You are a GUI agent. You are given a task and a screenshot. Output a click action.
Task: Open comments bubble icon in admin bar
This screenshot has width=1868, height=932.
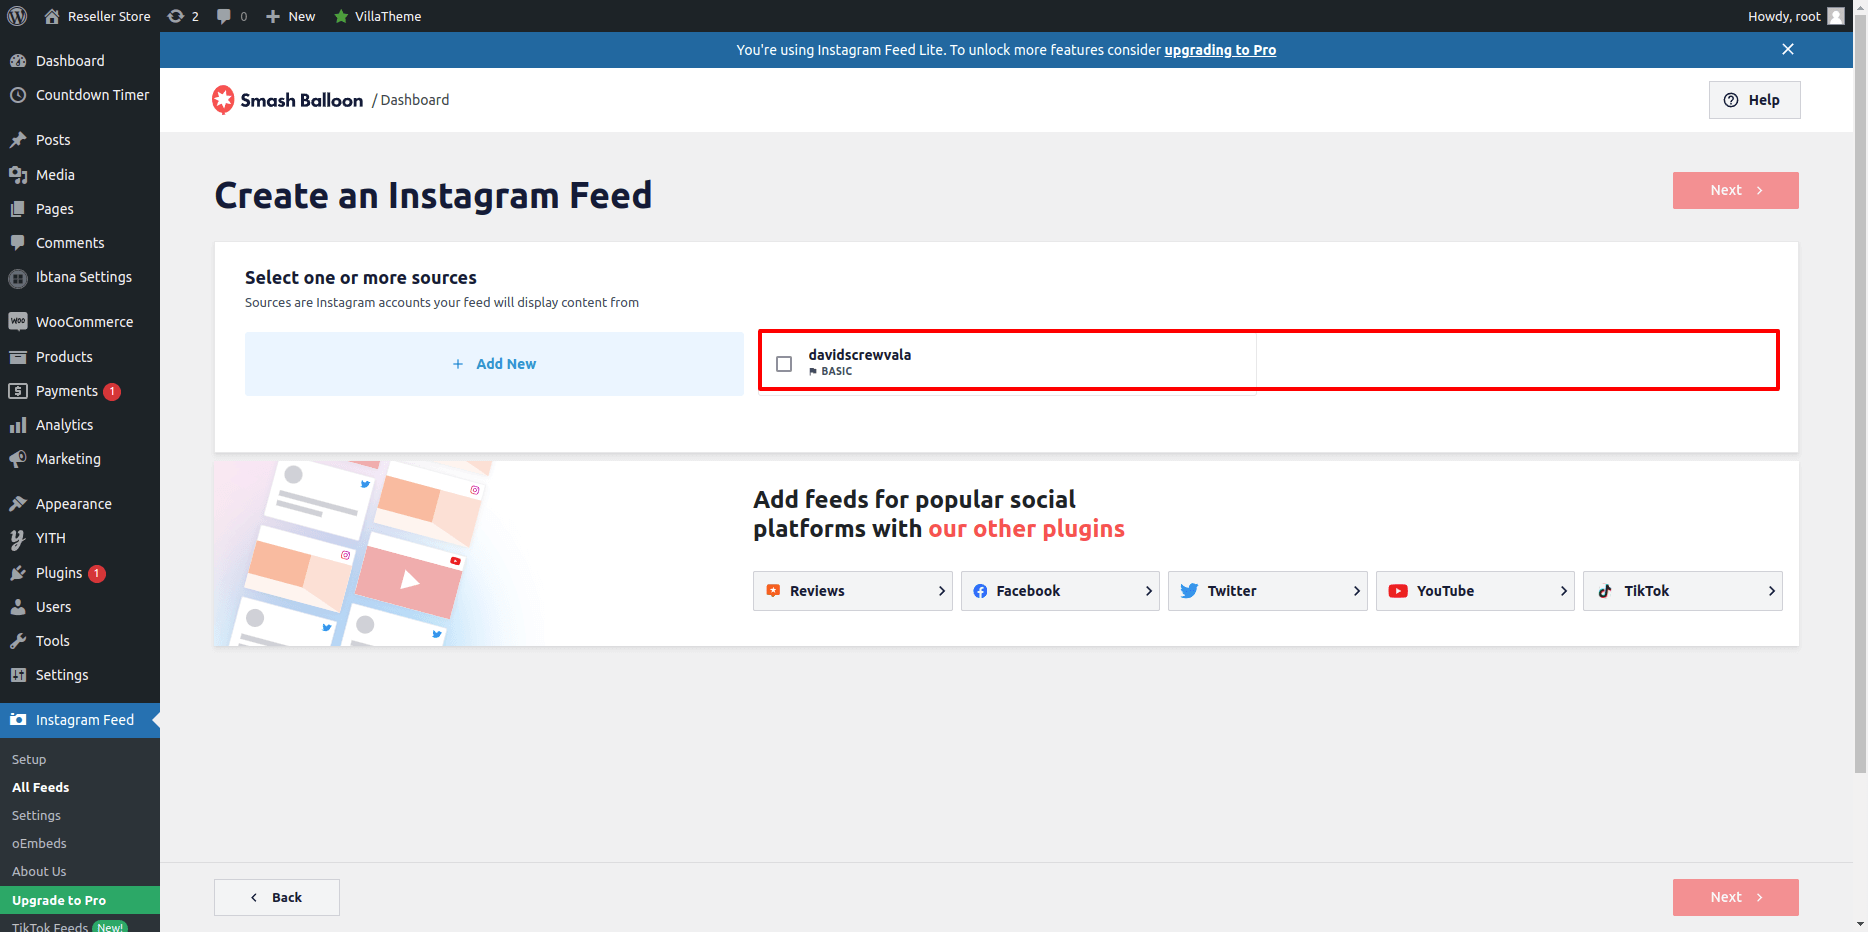pyautogui.click(x=224, y=16)
